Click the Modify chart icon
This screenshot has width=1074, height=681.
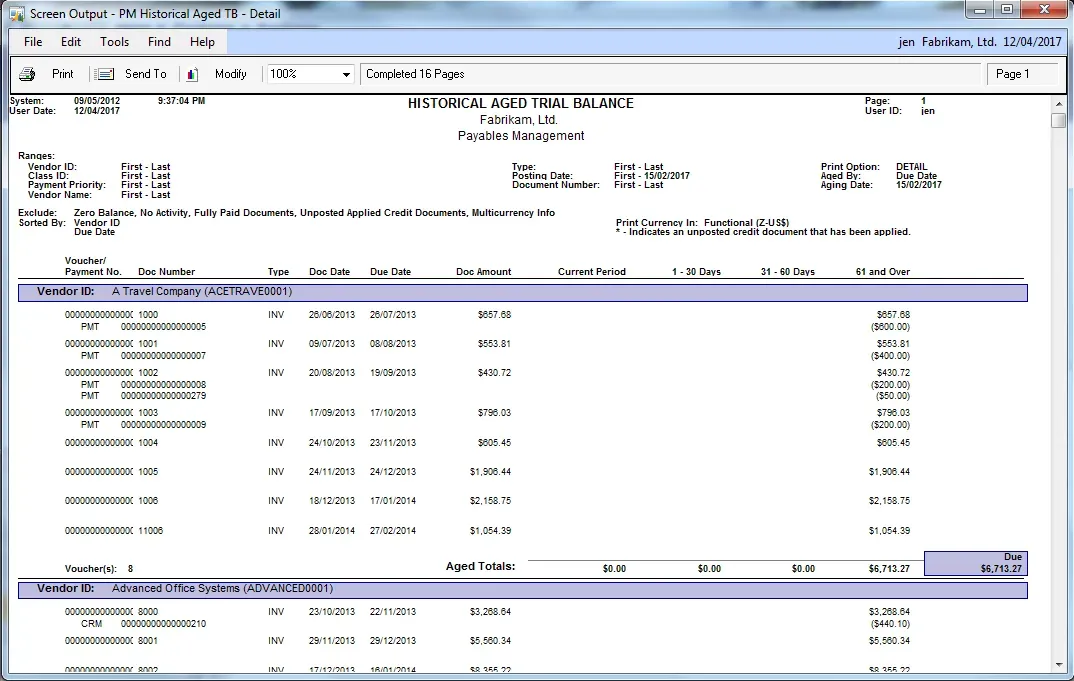coord(192,74)
